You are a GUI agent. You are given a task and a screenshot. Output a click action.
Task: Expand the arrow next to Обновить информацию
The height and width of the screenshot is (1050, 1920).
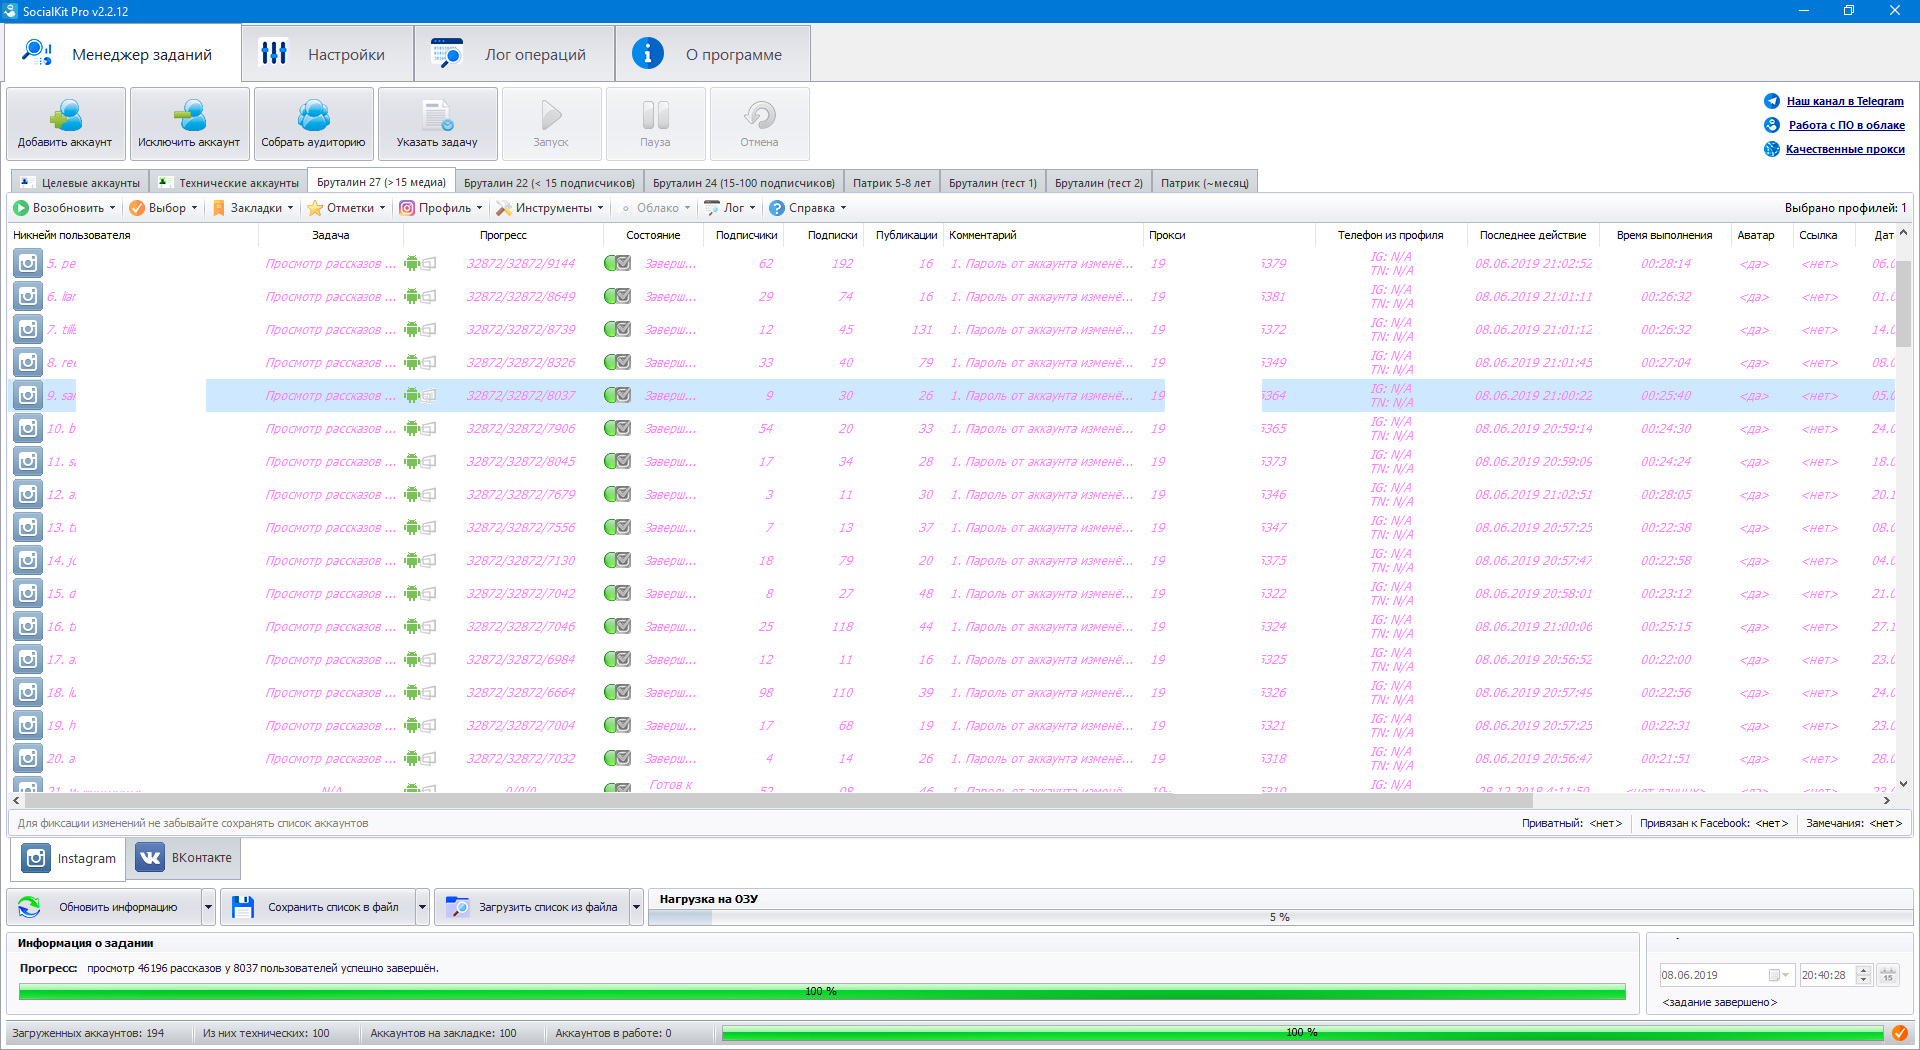(x=208, y=907)
